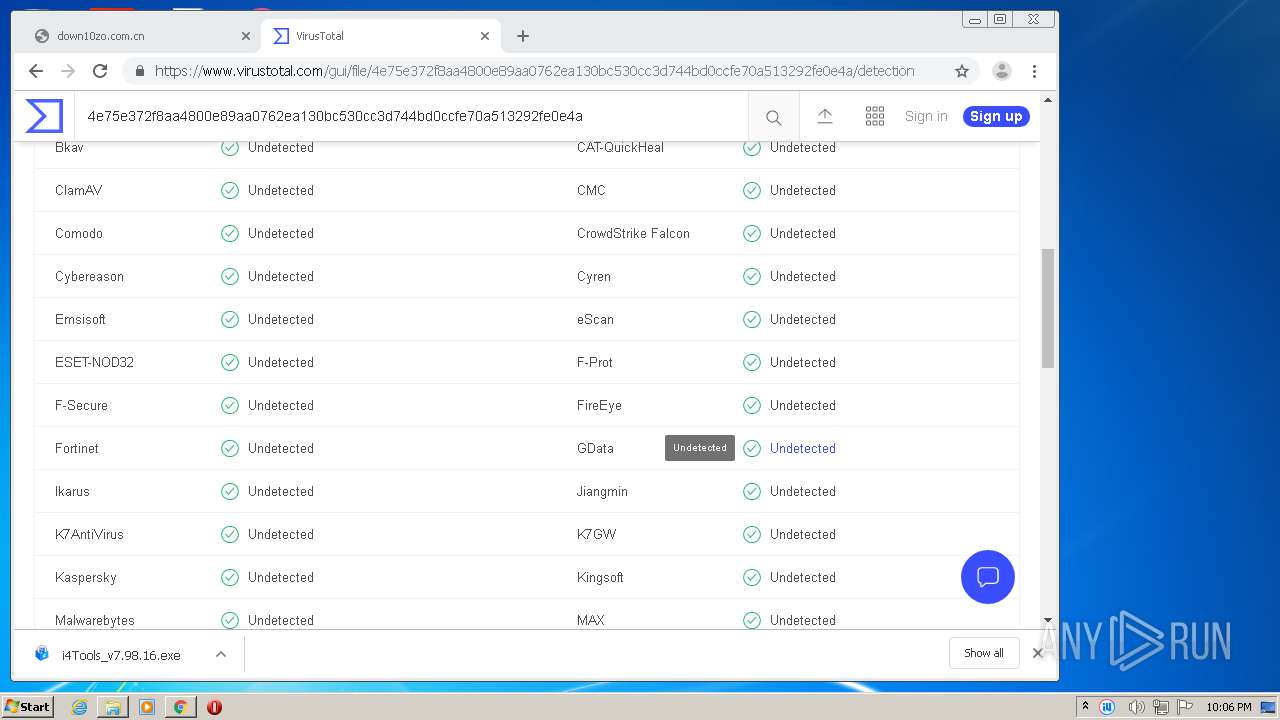Open the i4Tools download options chevron
Viewport: 1280px width, 720px height.
(x=221, y=654)
